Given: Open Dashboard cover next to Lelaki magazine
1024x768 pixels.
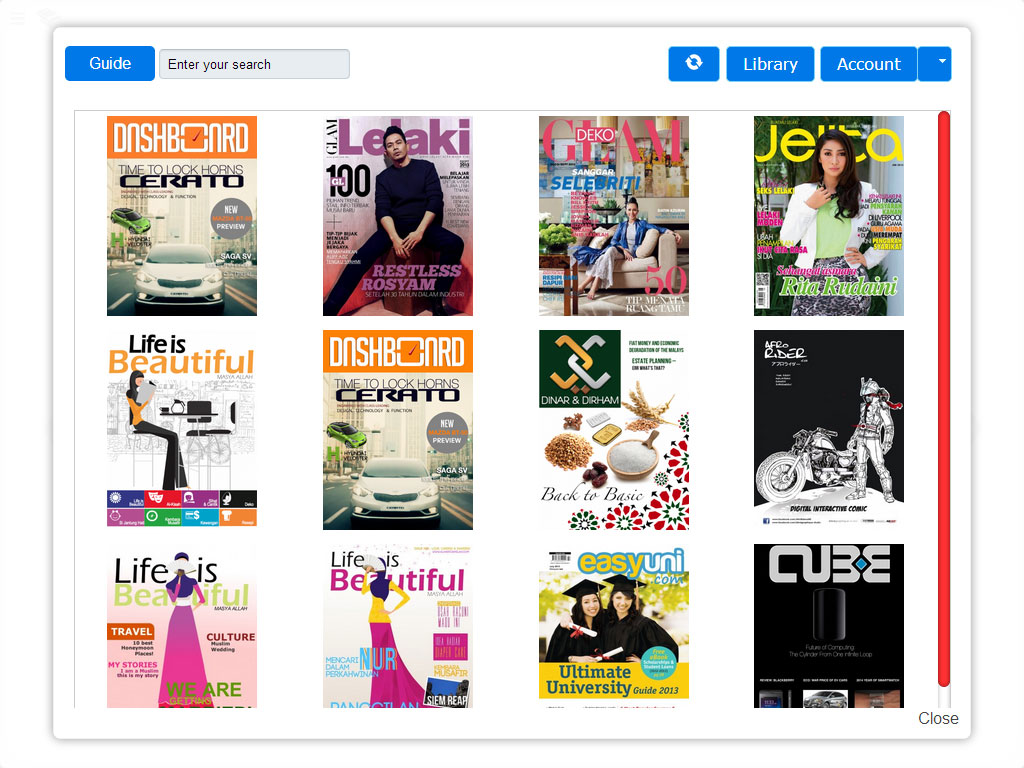Looking at the screenshot, I should [x=182, y=216].
